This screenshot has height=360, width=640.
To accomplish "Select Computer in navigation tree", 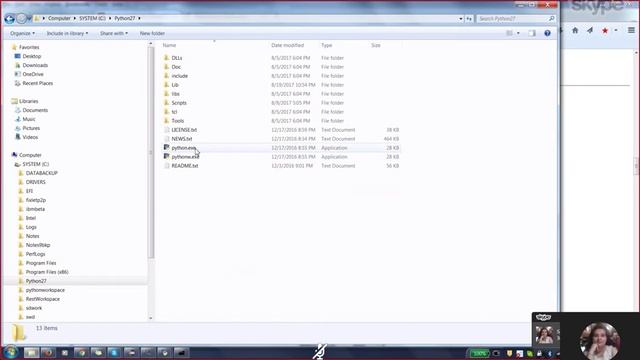I will pos(30,155).
